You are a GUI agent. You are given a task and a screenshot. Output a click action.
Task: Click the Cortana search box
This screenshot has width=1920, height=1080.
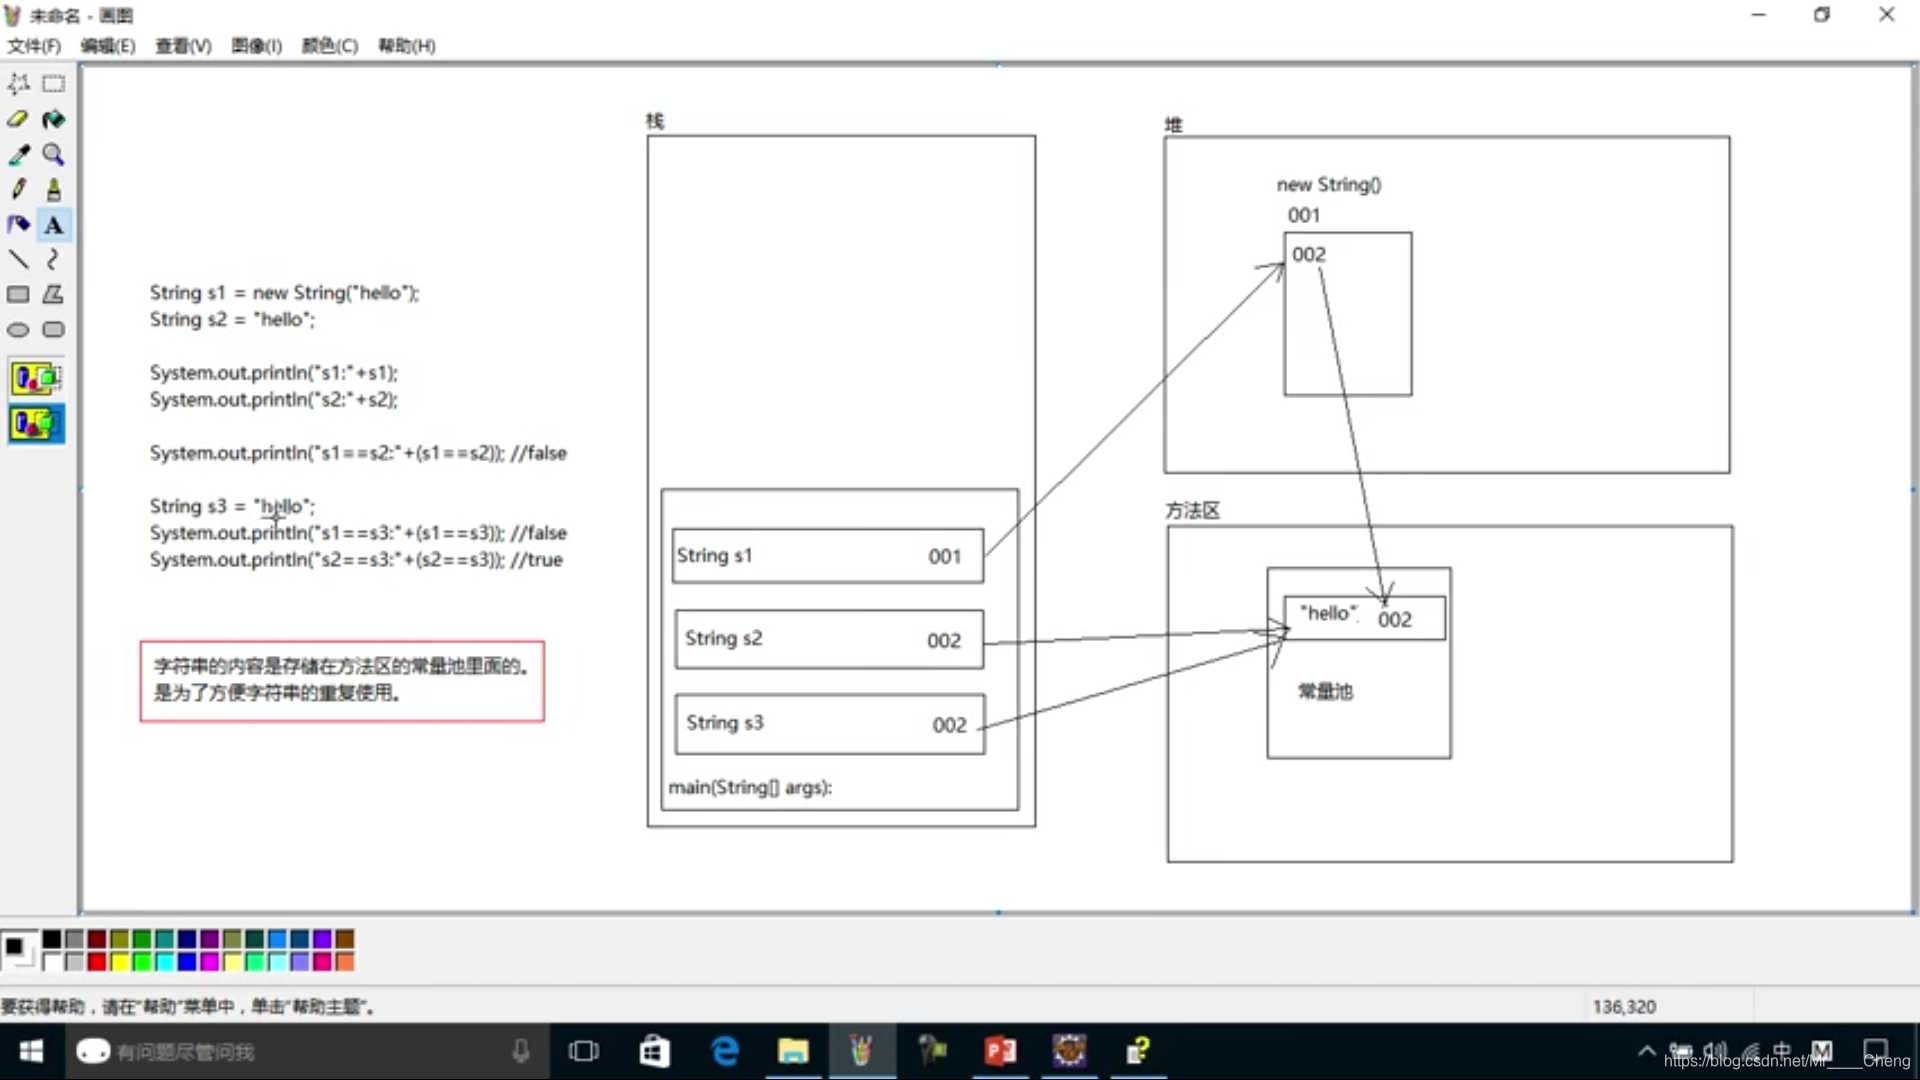click(305, 1051)
